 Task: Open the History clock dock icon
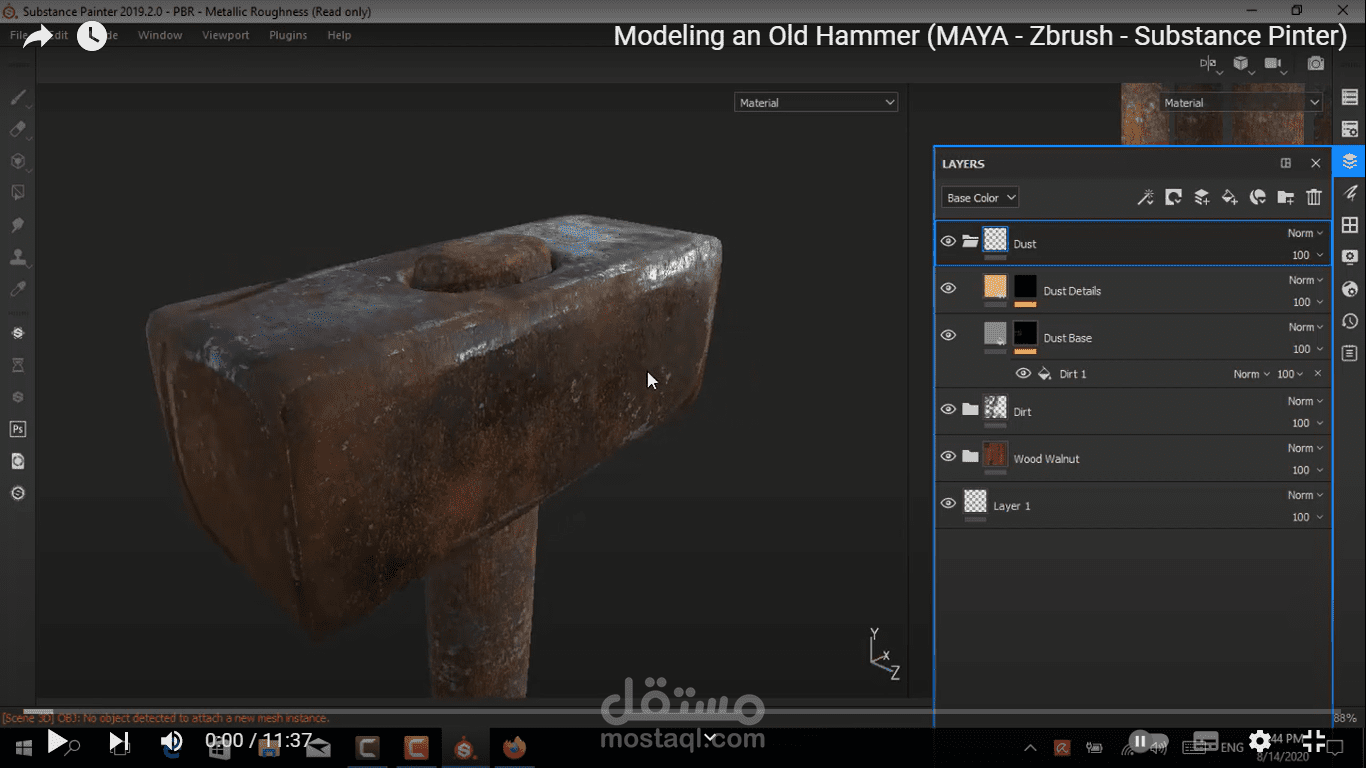click(x=1350, y=321)
